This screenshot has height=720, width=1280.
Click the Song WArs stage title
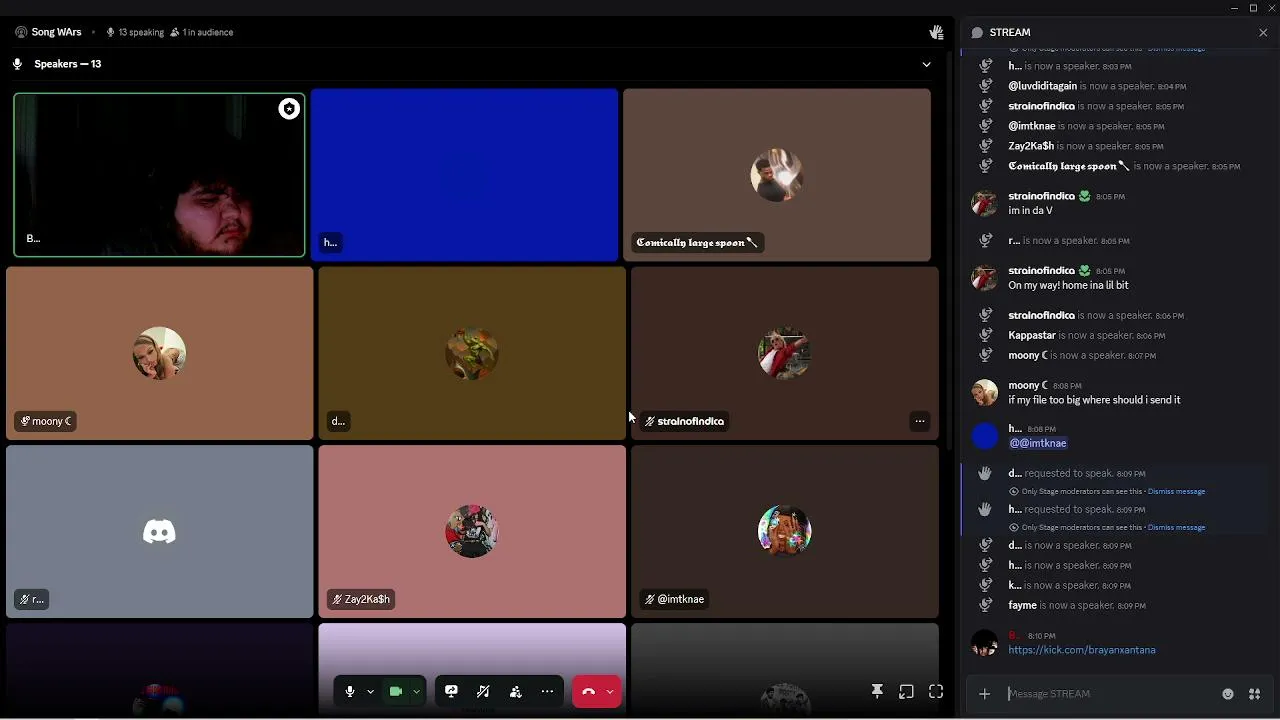click(x=56, y=32)
